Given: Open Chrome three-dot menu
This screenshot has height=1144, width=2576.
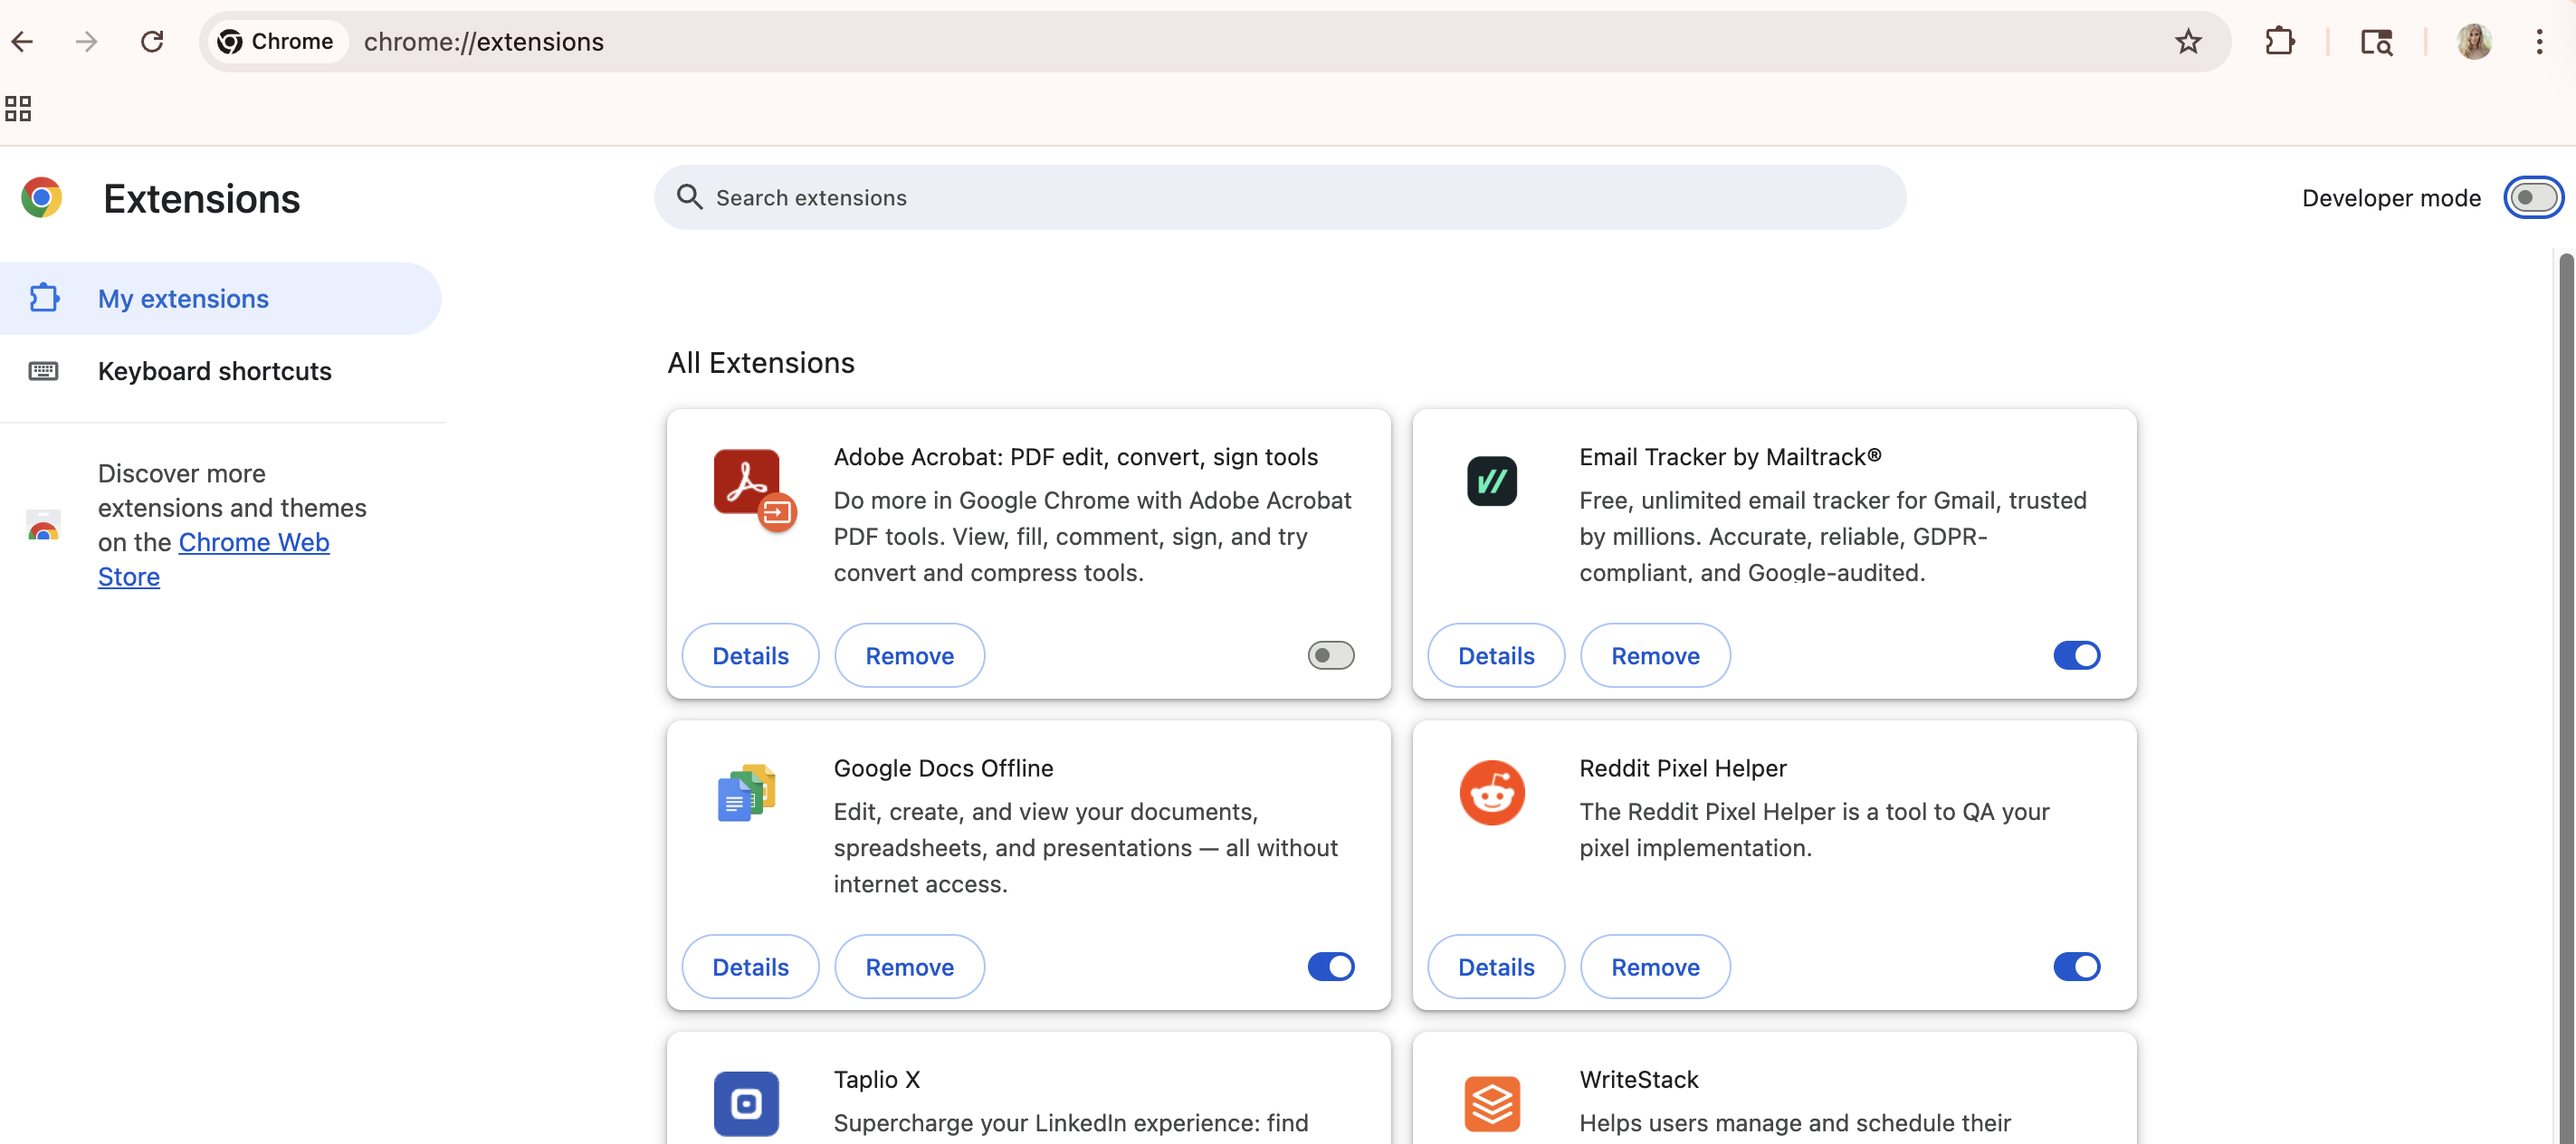Looking at the screenshot, I should [2539, 42].
